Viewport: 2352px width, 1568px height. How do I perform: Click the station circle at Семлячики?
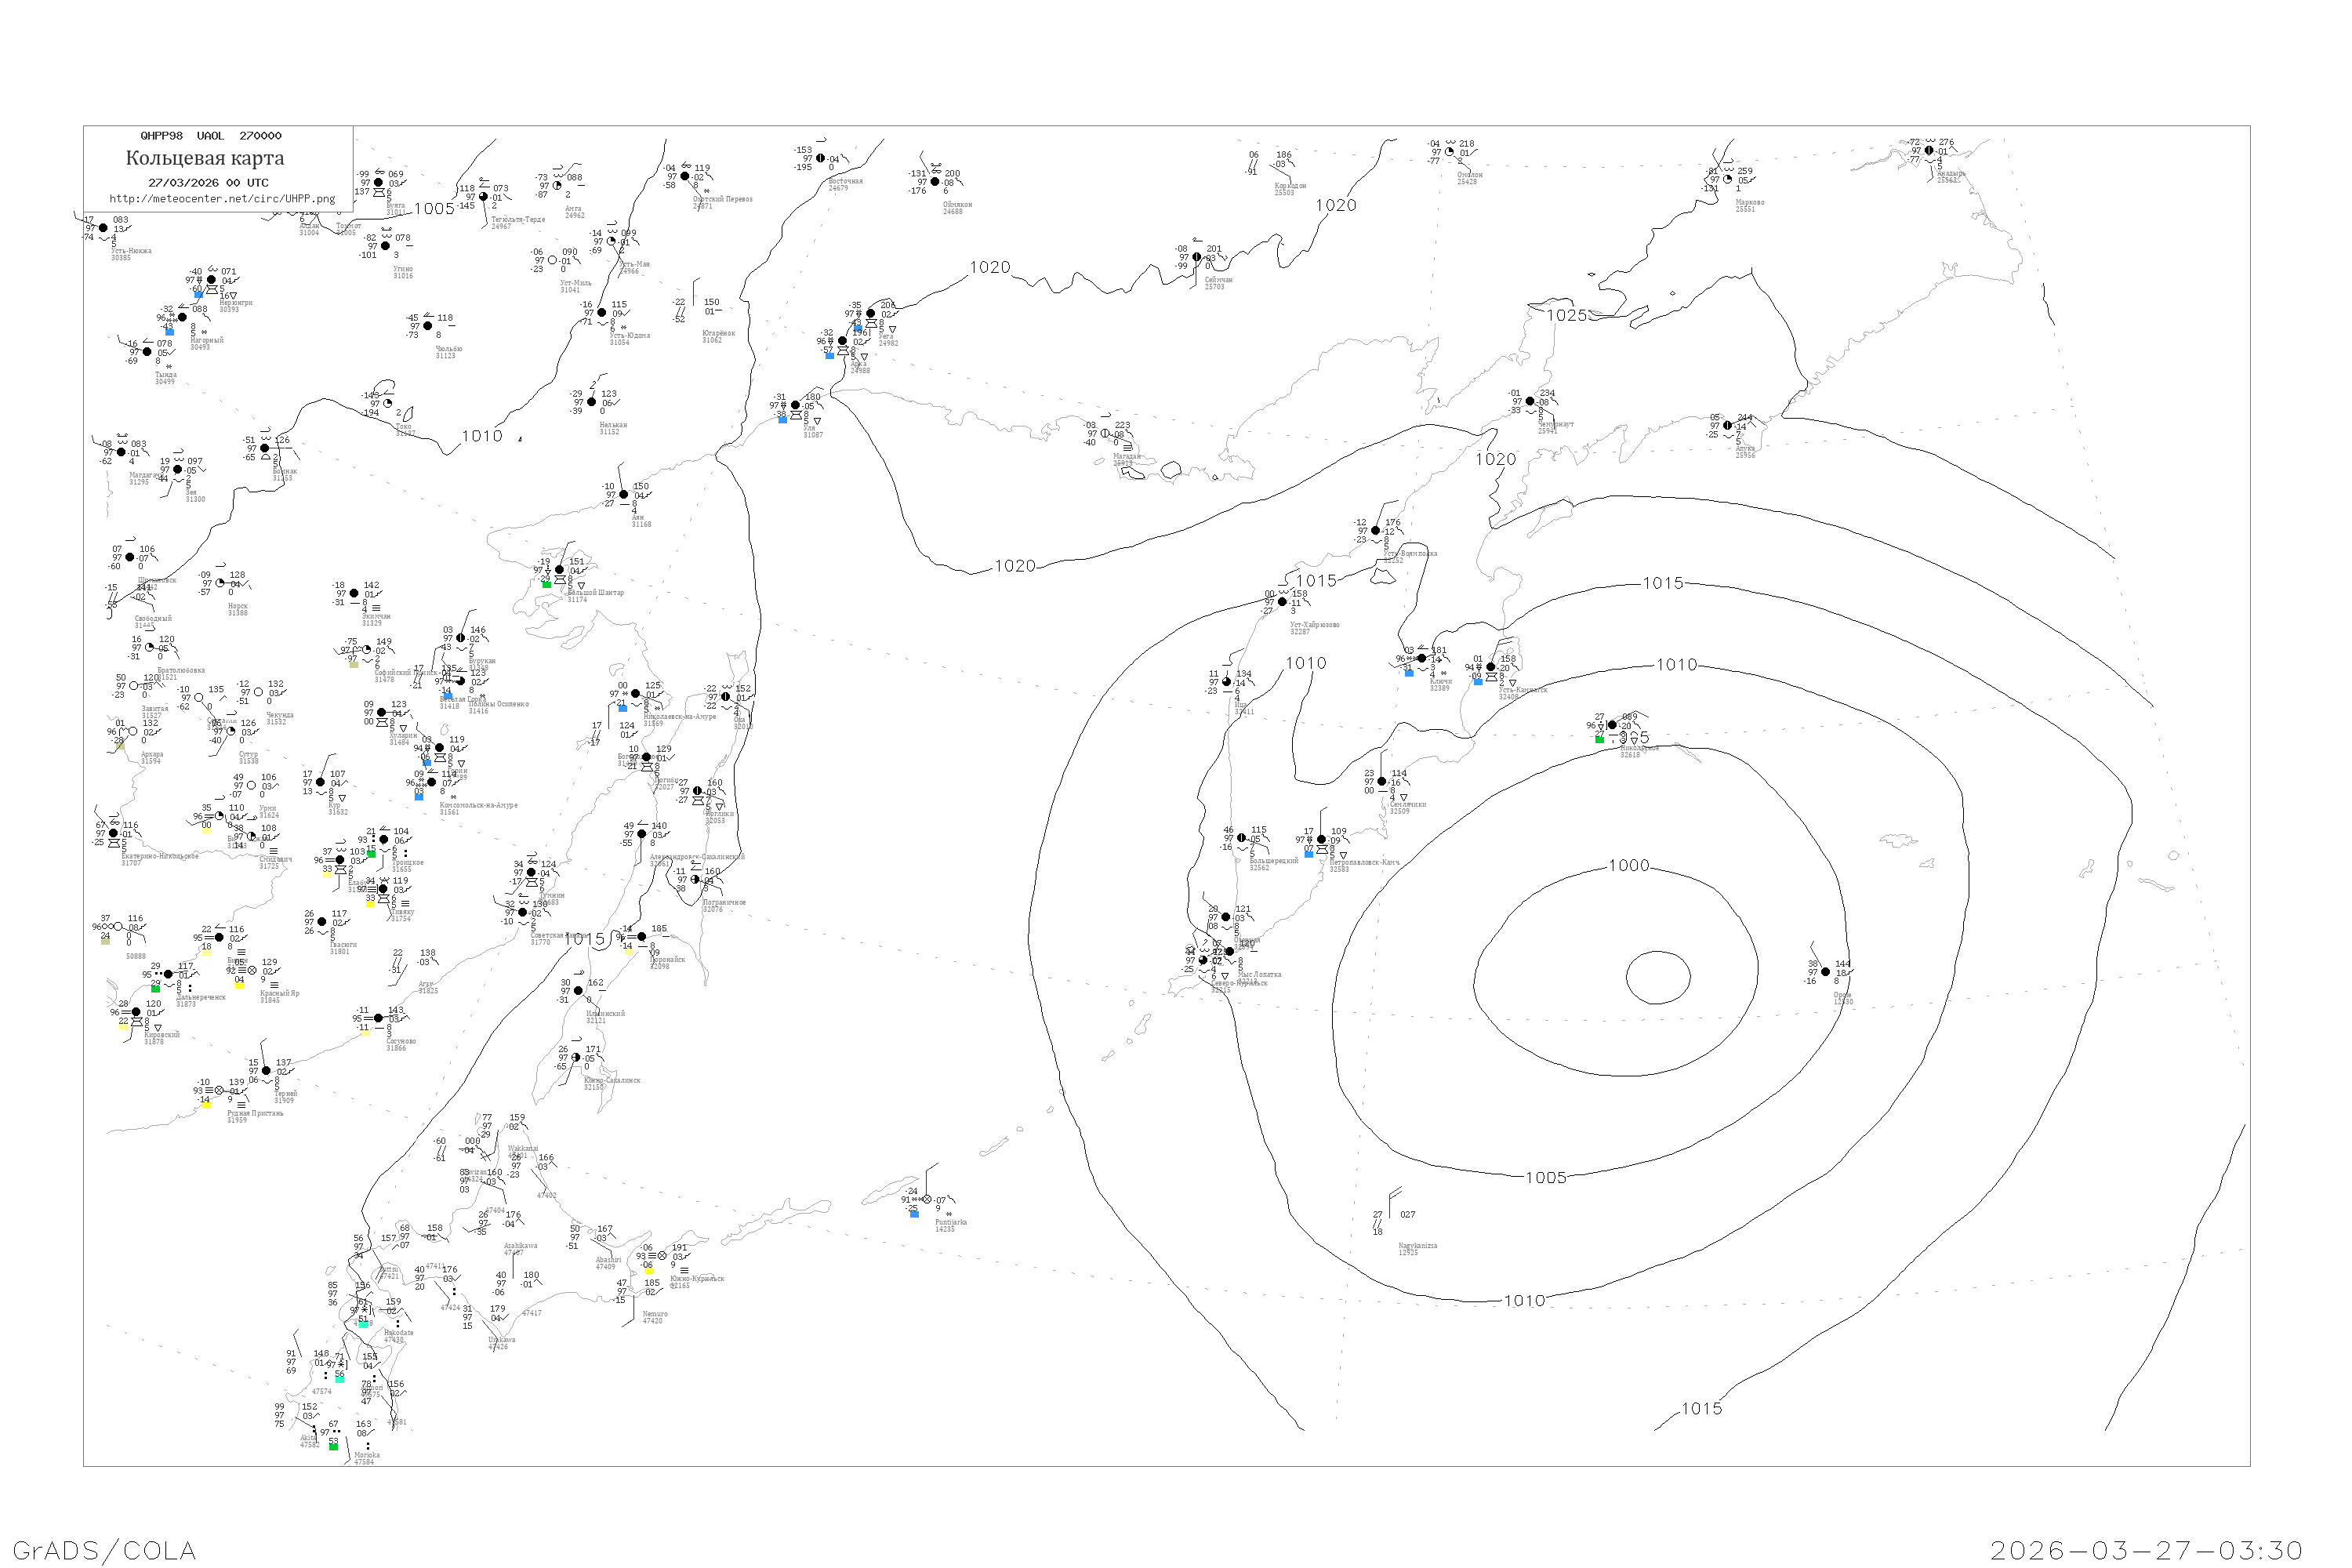1382,782
